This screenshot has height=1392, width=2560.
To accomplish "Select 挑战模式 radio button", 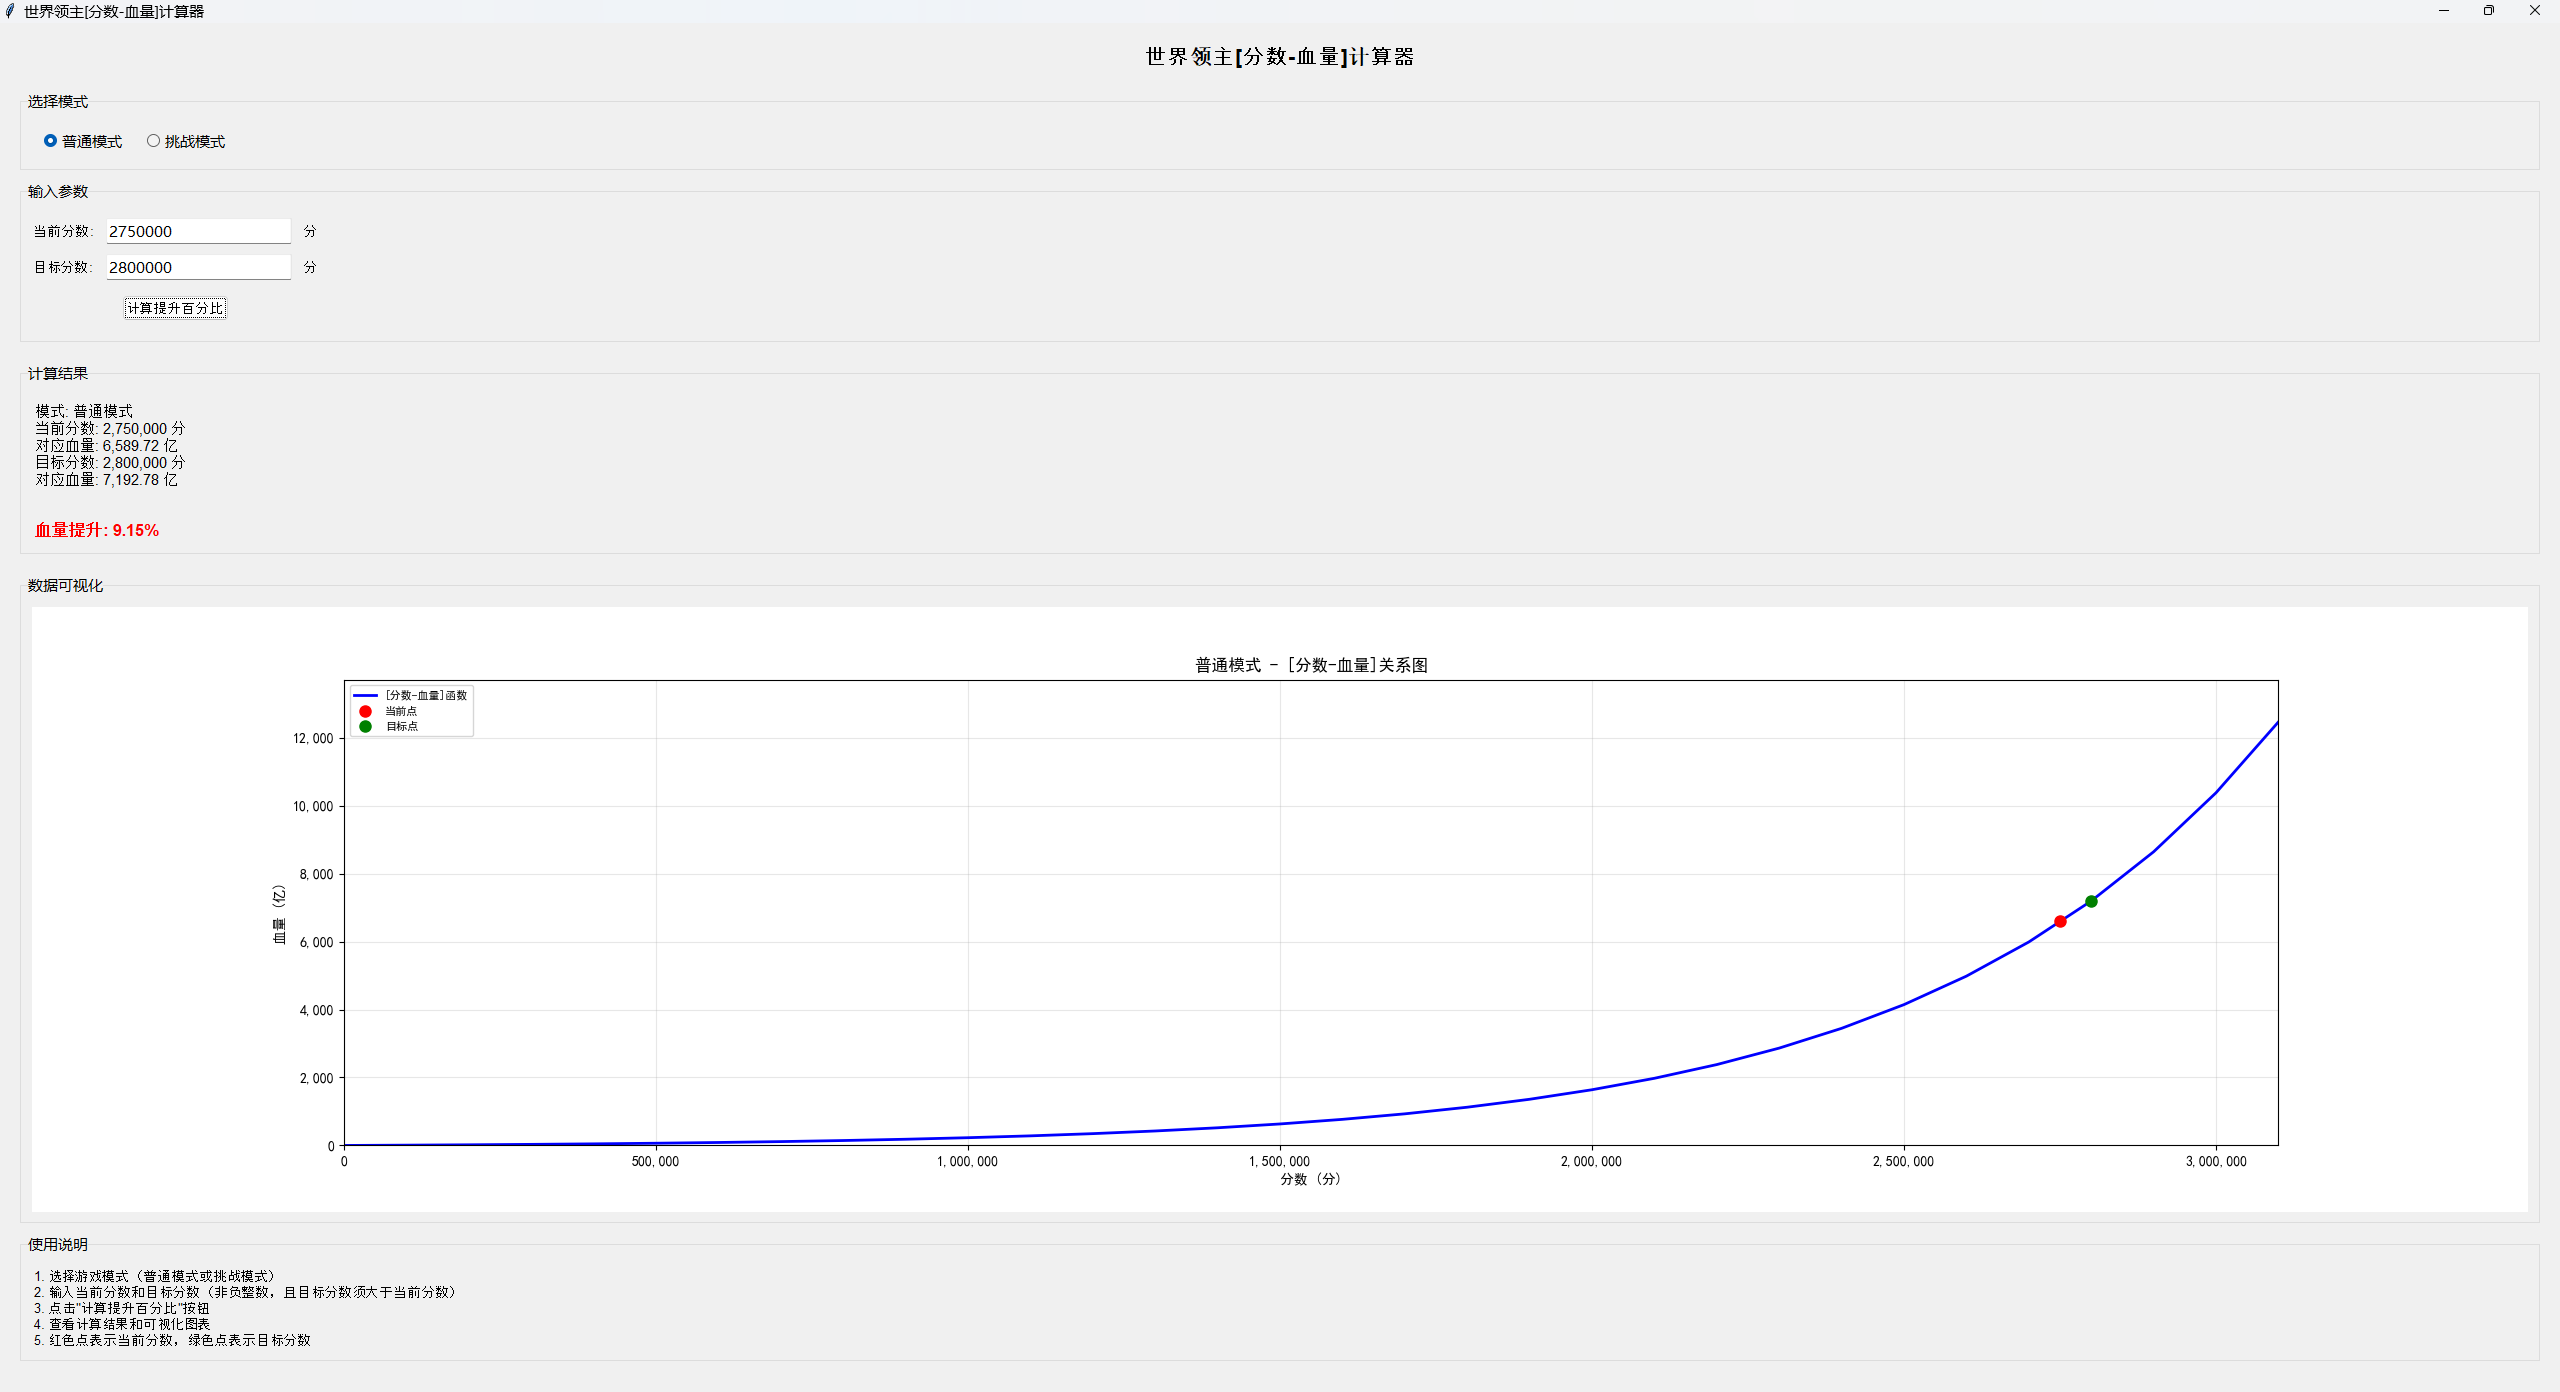I will click(x=153, y=141).
